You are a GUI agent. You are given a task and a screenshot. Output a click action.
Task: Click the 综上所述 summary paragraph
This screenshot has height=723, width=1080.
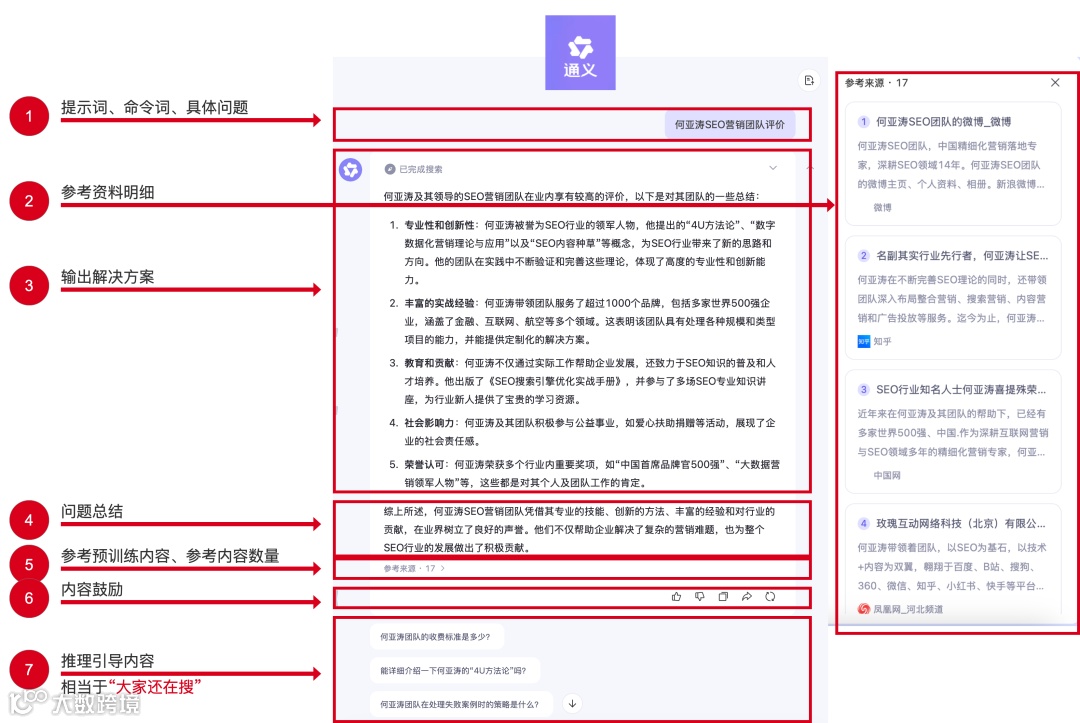579,530
